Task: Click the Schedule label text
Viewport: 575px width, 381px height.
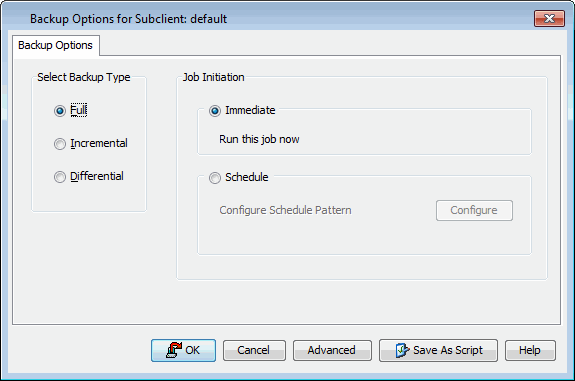Action: (x=247, y=177)
